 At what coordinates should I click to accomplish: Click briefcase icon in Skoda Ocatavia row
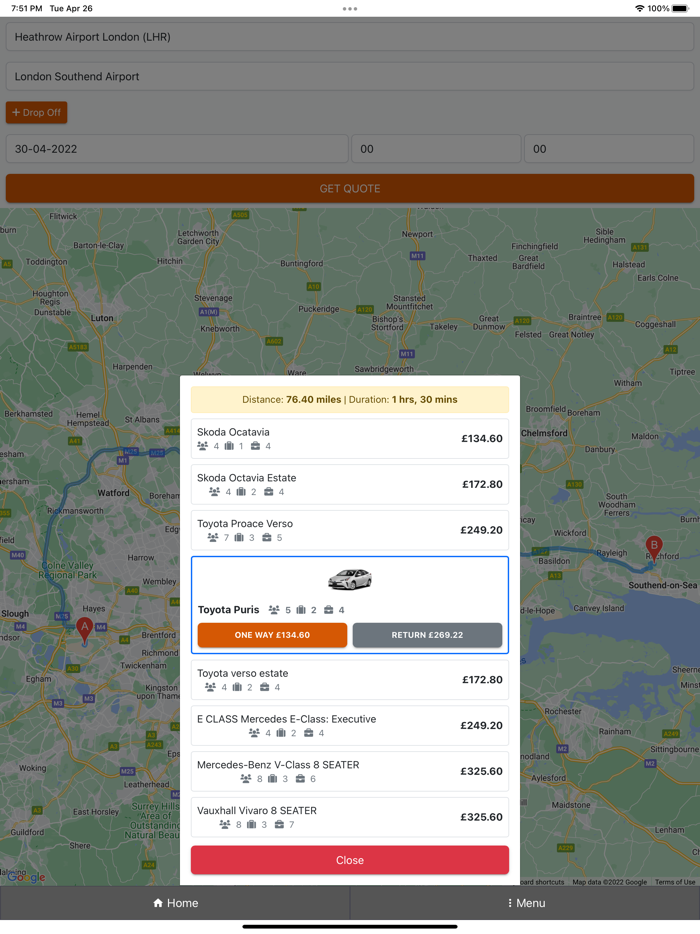pos(255,446)
